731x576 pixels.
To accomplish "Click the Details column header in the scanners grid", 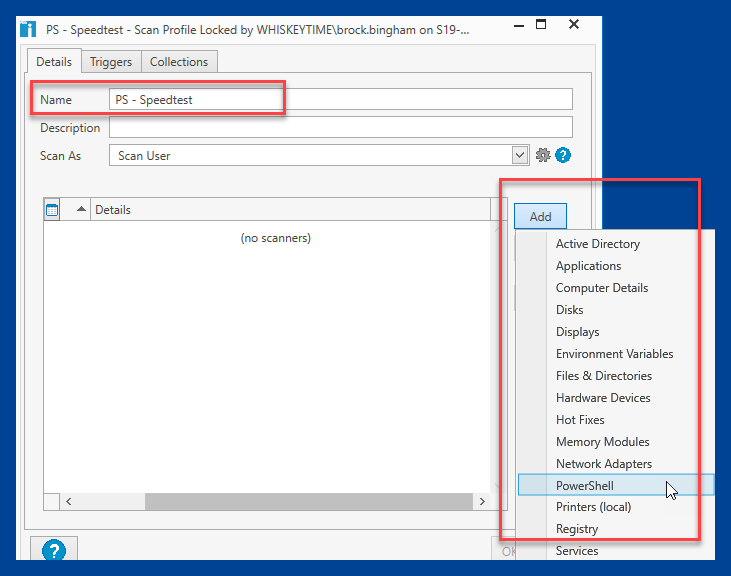I will [290, 209].
